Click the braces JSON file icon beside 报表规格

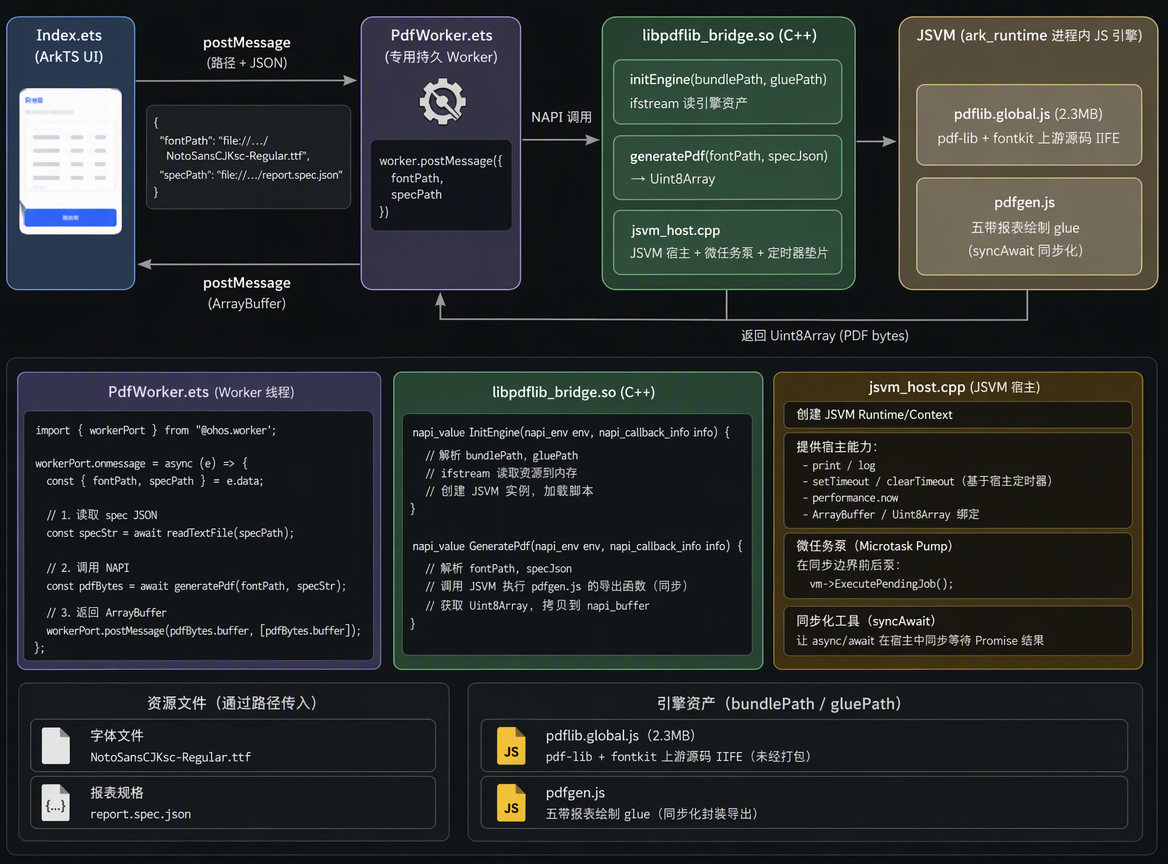click(56, 803)
